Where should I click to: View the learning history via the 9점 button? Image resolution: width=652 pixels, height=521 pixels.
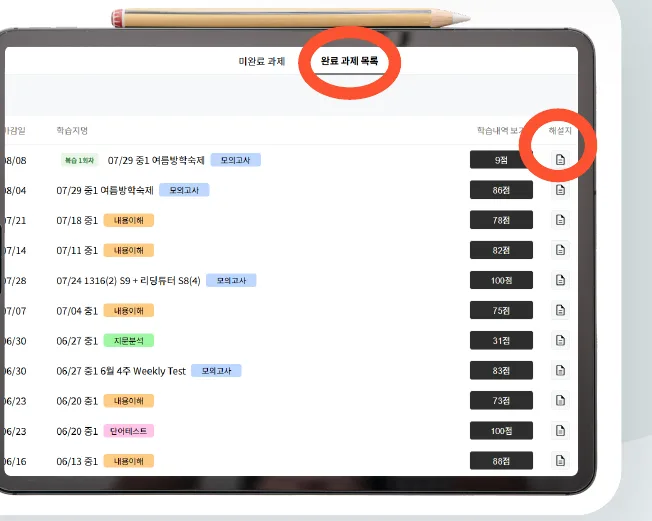point(501,160)
